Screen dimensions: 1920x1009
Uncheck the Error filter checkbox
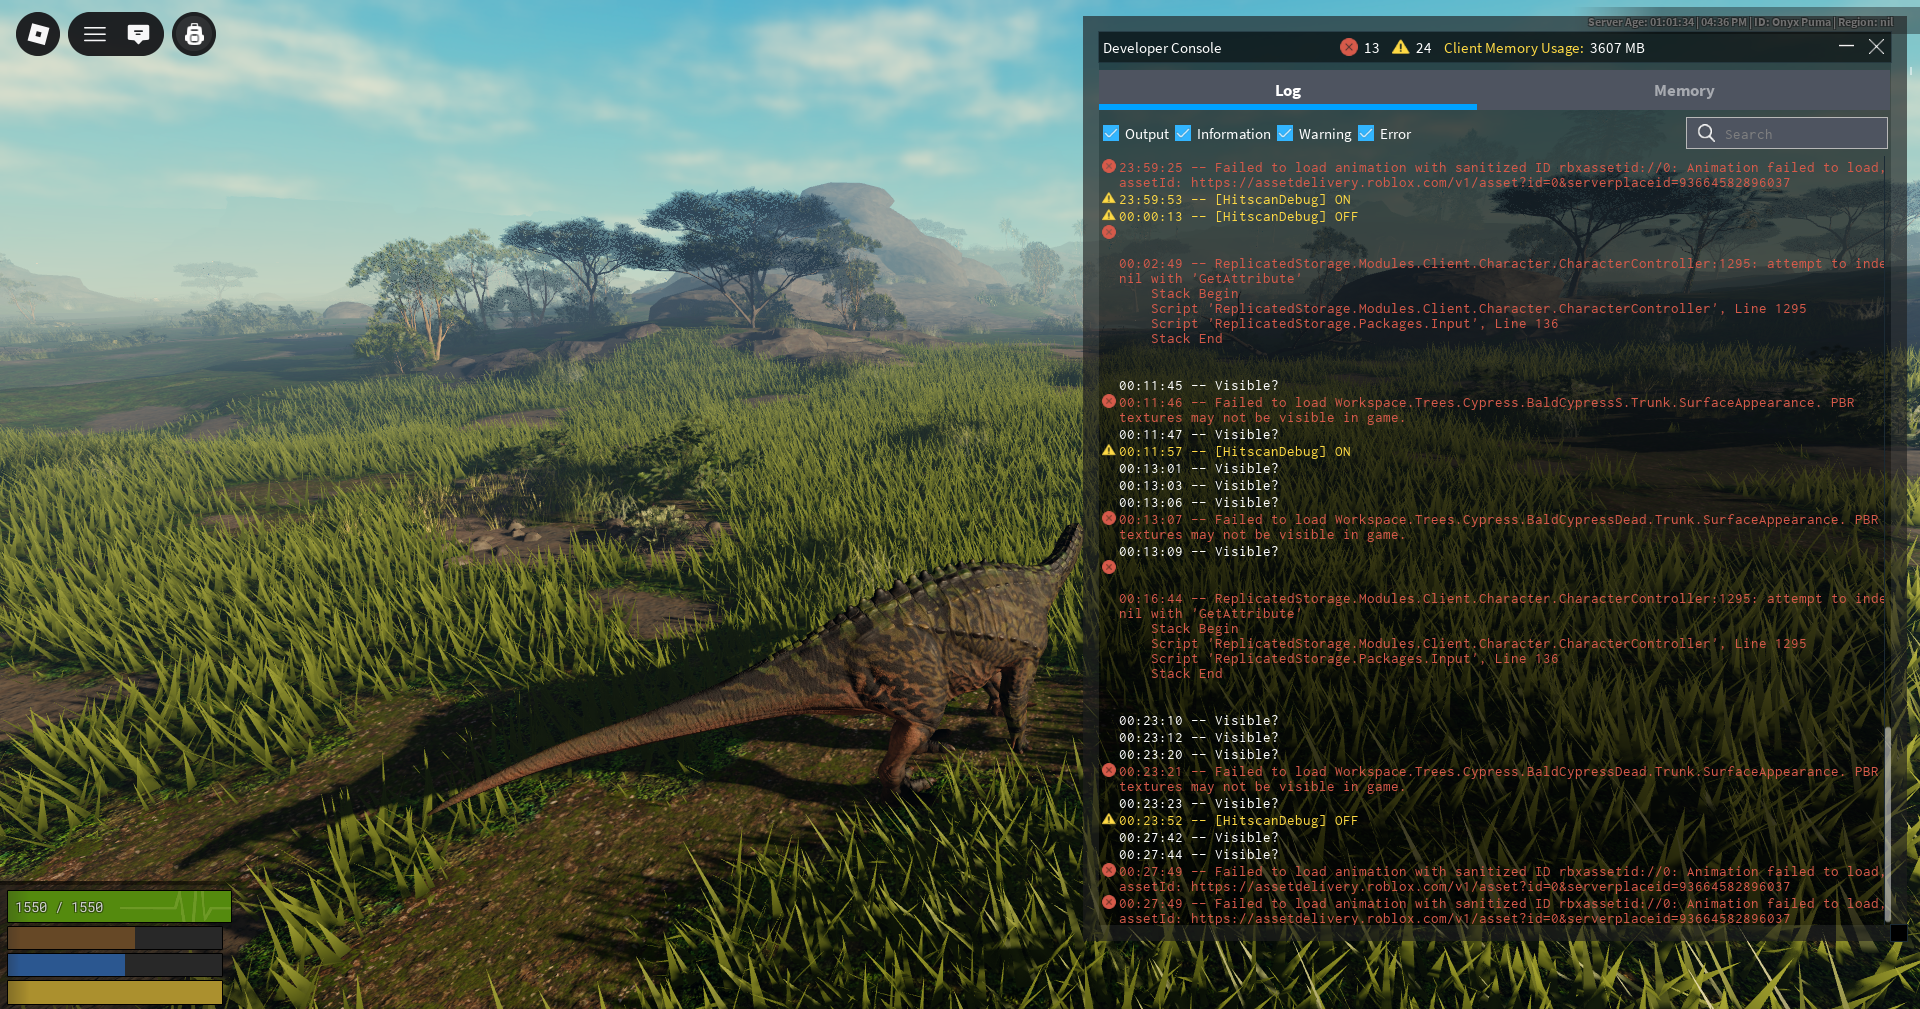coord(1366,133)
